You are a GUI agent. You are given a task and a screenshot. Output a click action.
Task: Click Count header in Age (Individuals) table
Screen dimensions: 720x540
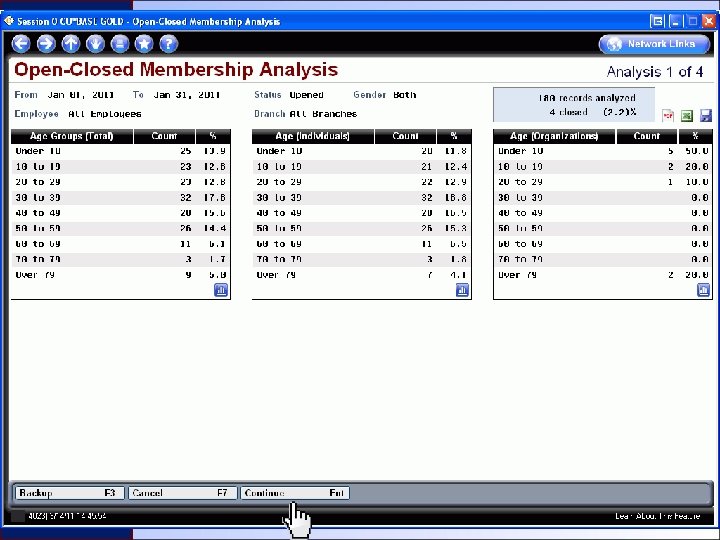(x=405, y=136)
